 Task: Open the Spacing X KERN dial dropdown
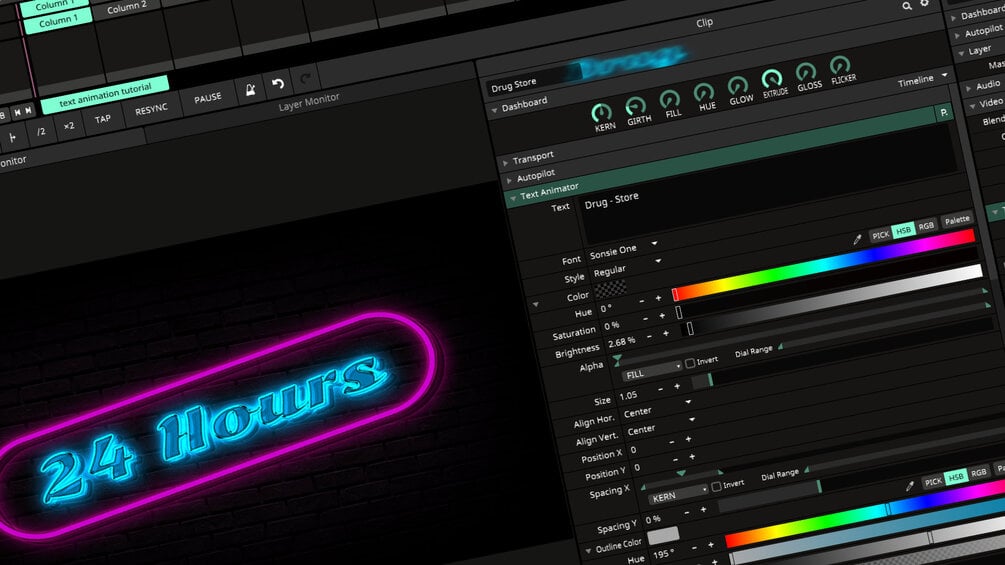click(x=678, y=495)
